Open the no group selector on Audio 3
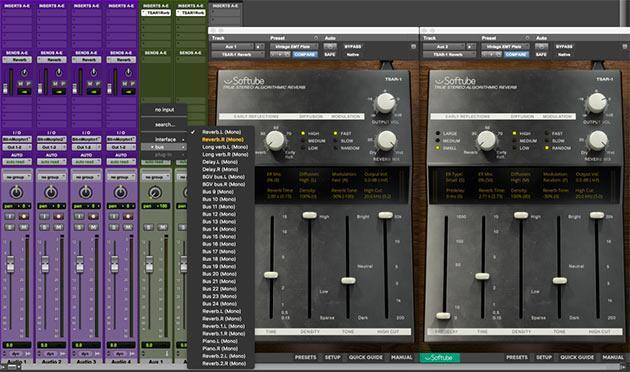 coord(86,177)
